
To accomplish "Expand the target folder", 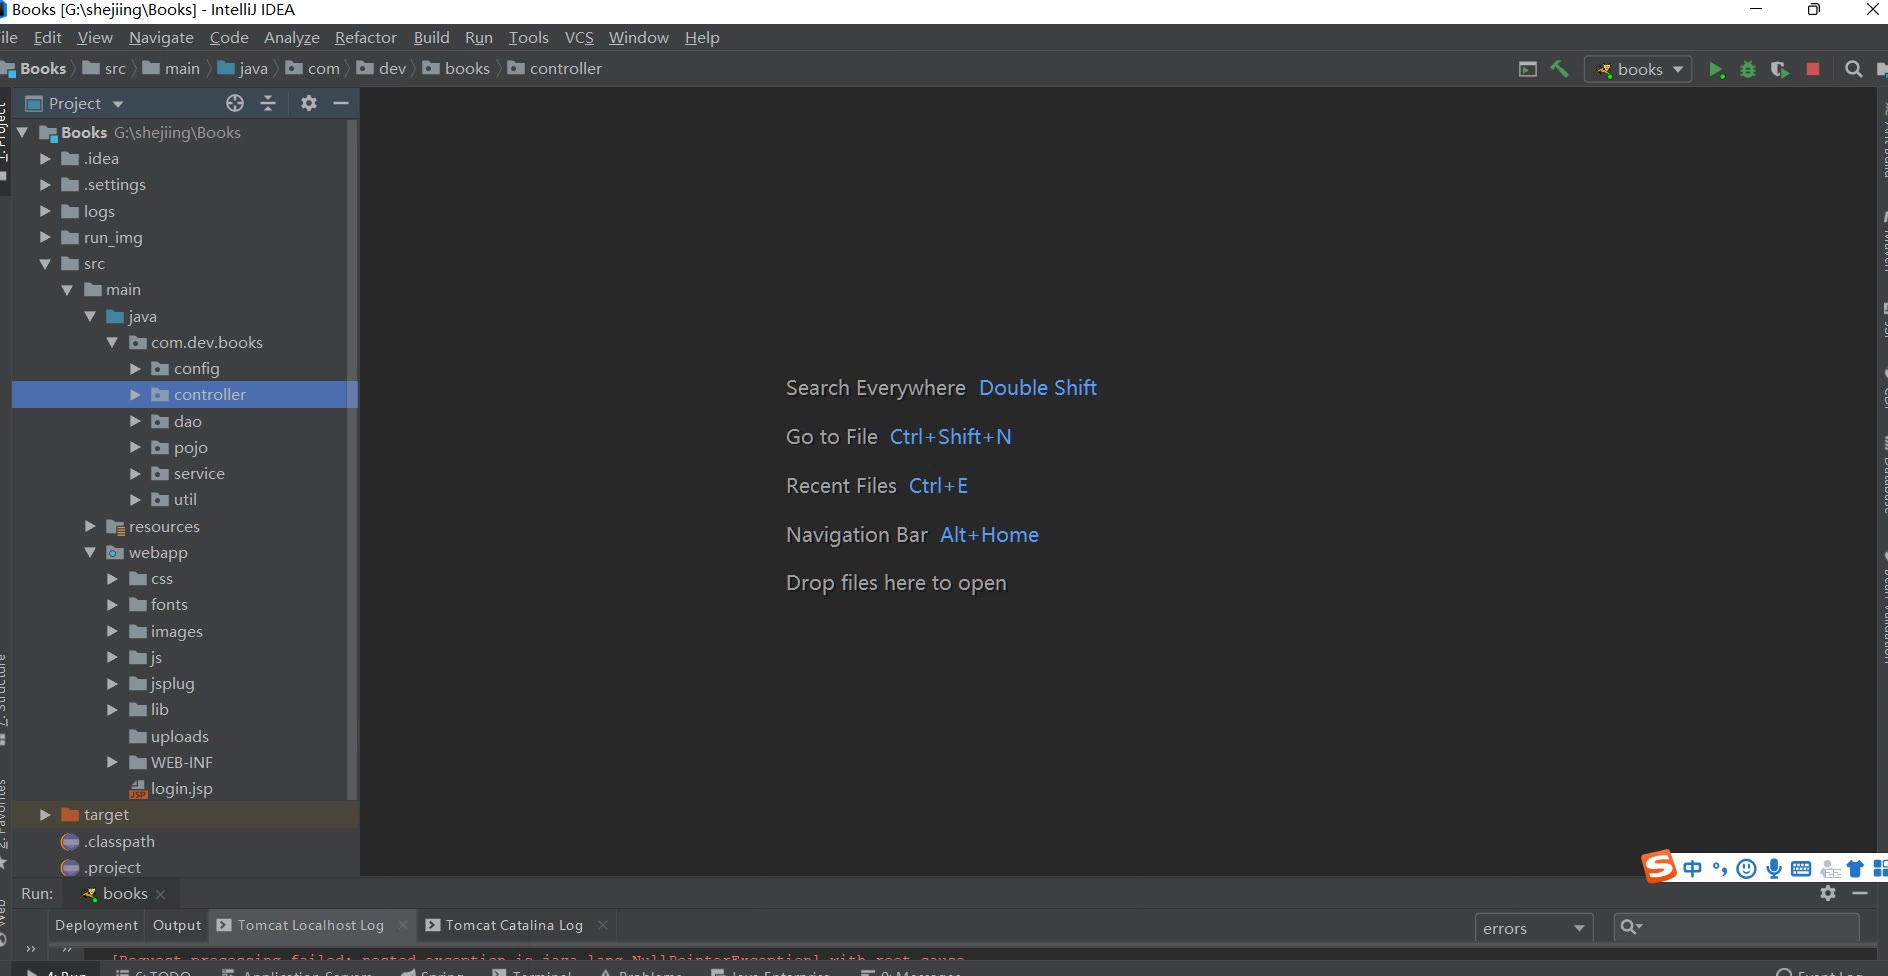I will pos(45,815).
